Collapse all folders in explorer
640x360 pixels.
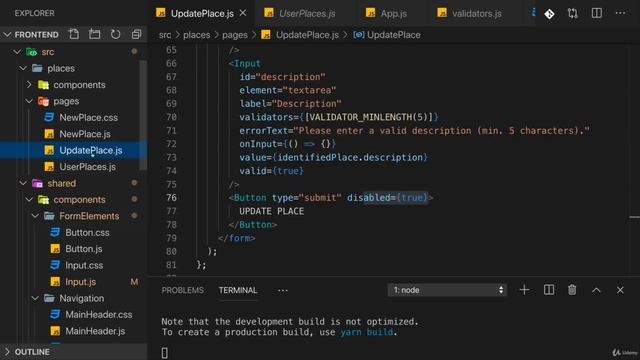[136, 34]
